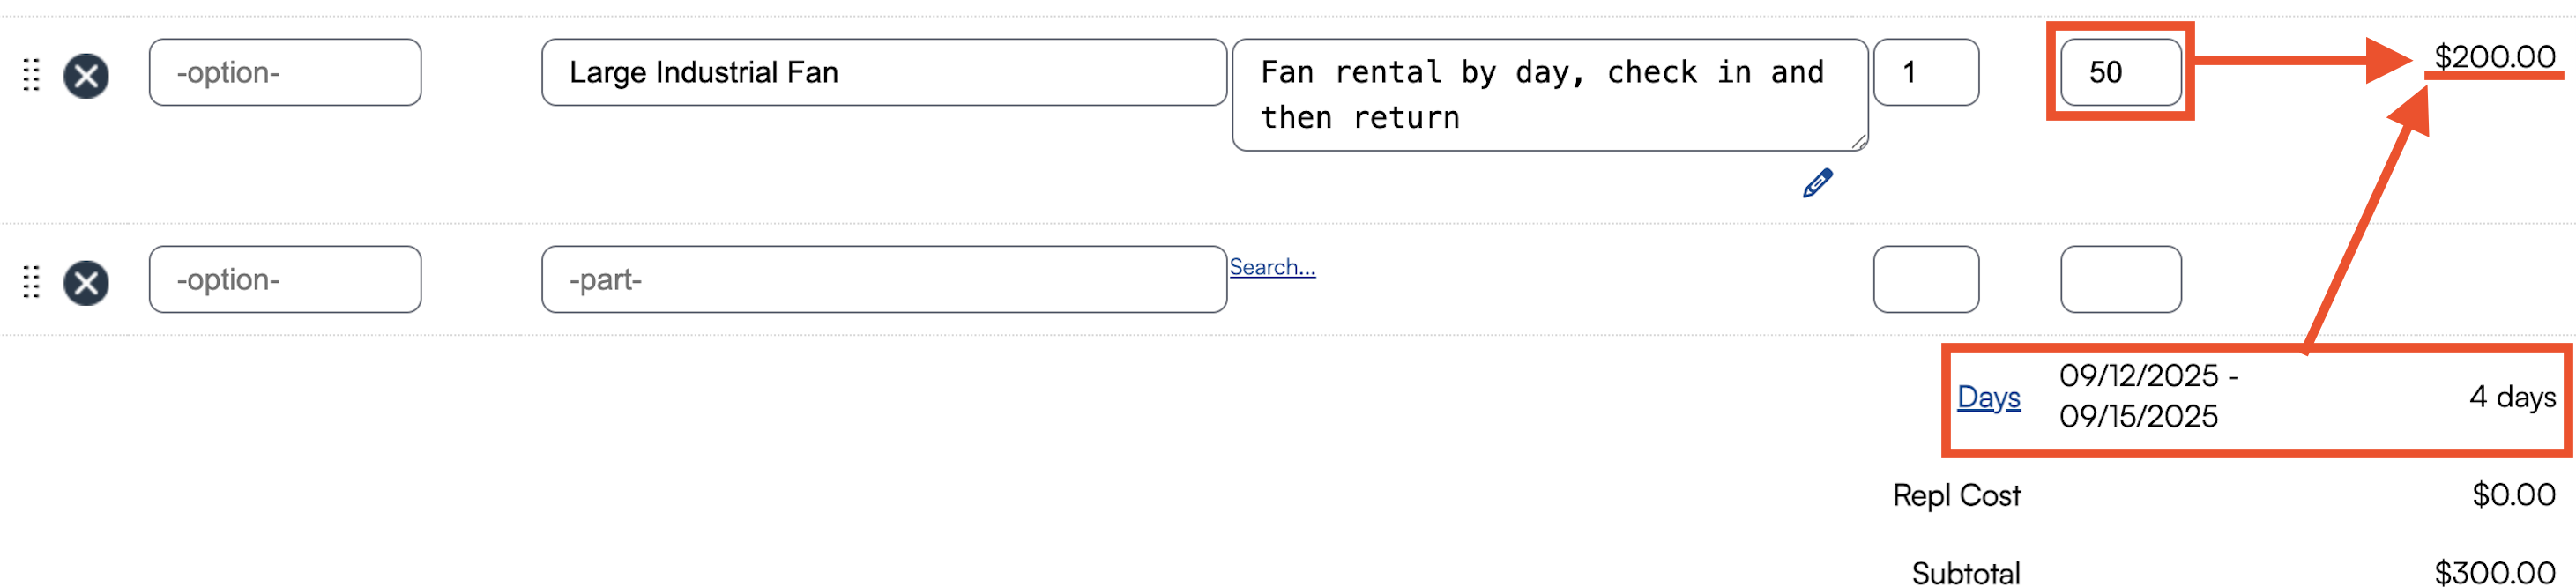Screen dimensions: 2576x587
Task: Click the drag handle on the empty part row
Action: tap(31, 282)
